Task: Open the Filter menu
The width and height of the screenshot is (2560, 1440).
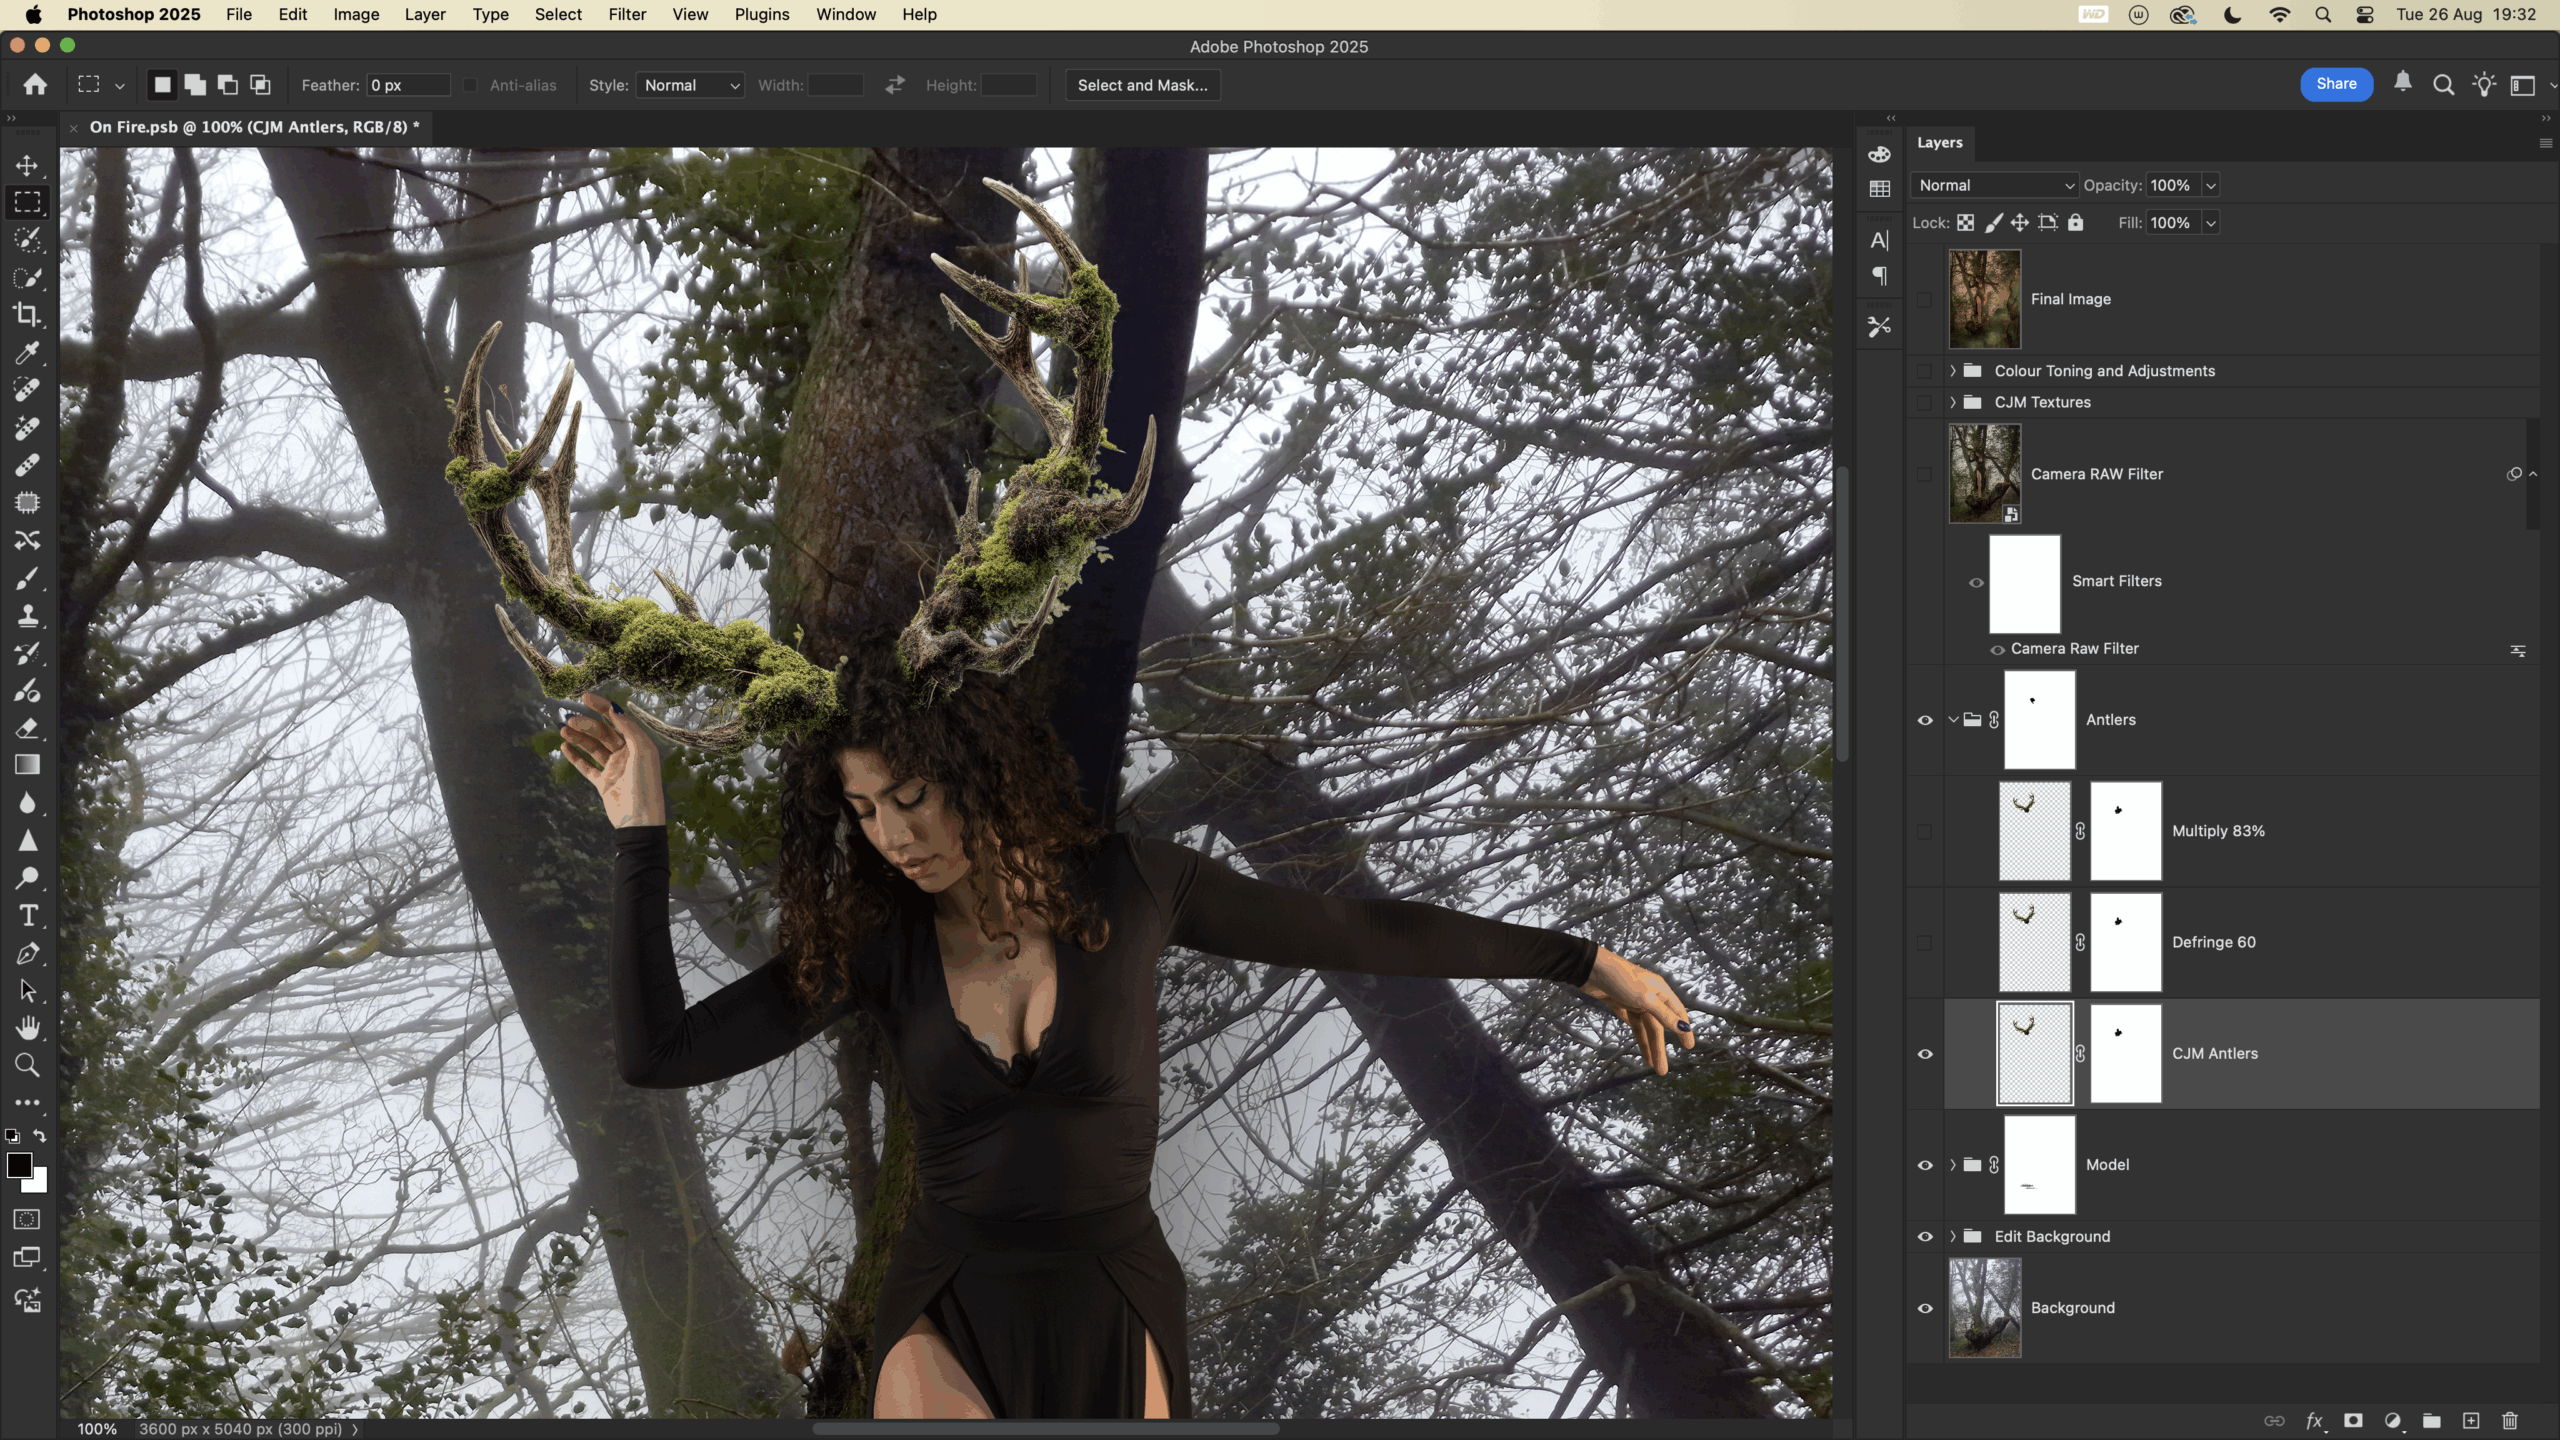Action: (627, 14)
